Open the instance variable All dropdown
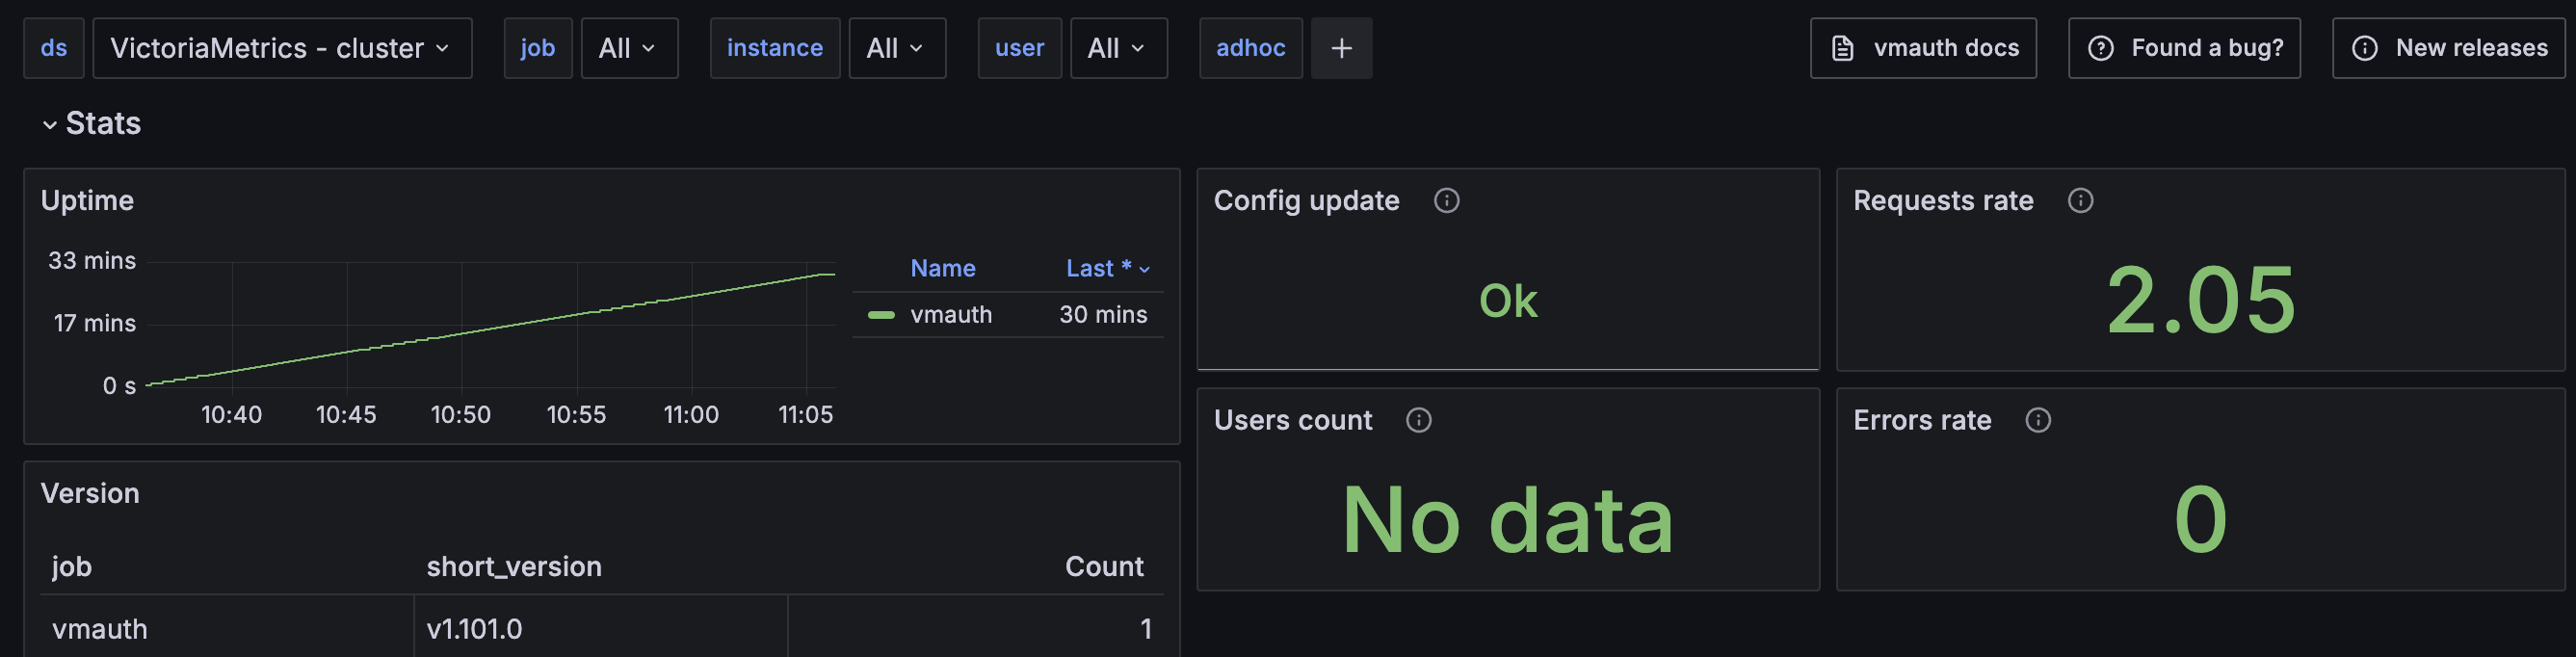The height and width of the screenshot is (657, 2576). [x=896, y=48]
